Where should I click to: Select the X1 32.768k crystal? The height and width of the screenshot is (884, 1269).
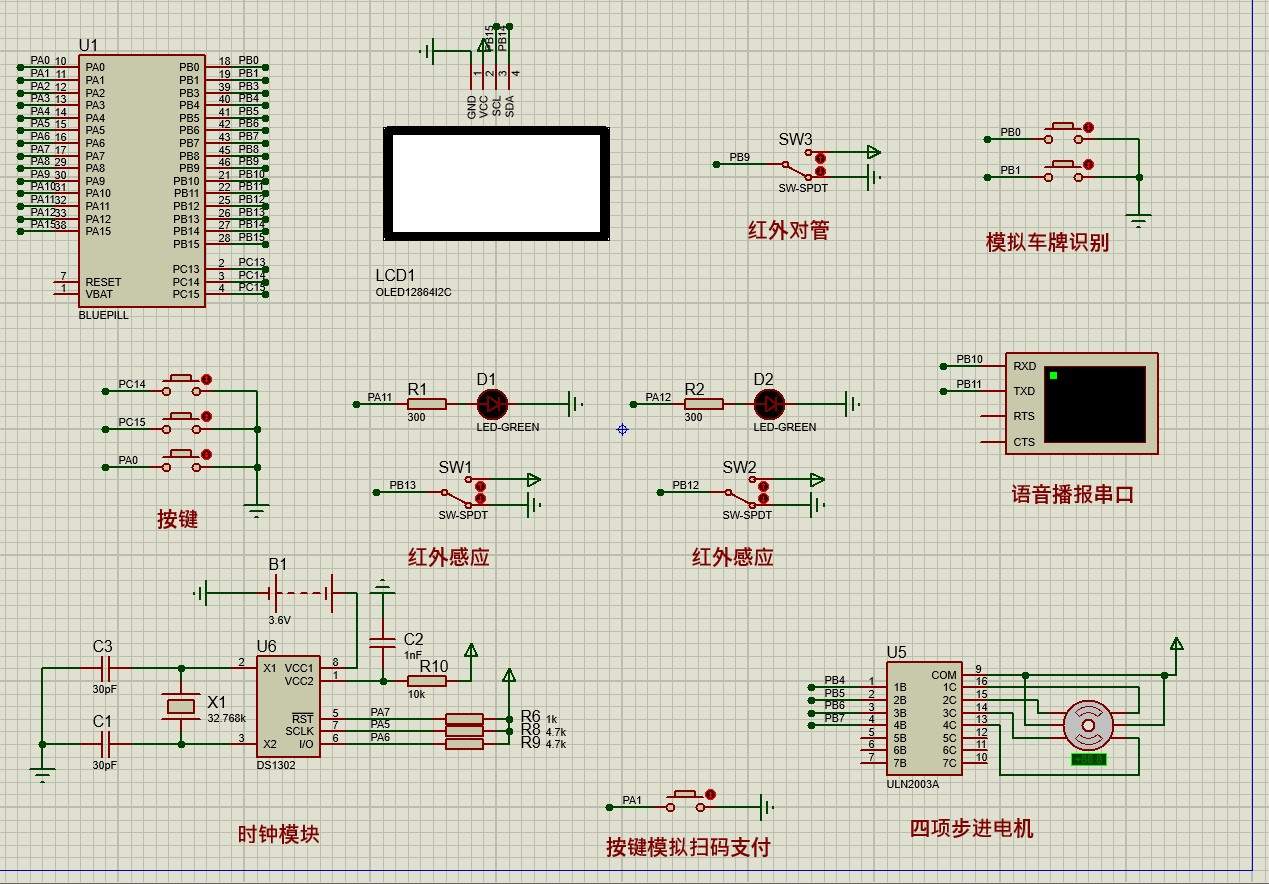click(x=181, y=707)
